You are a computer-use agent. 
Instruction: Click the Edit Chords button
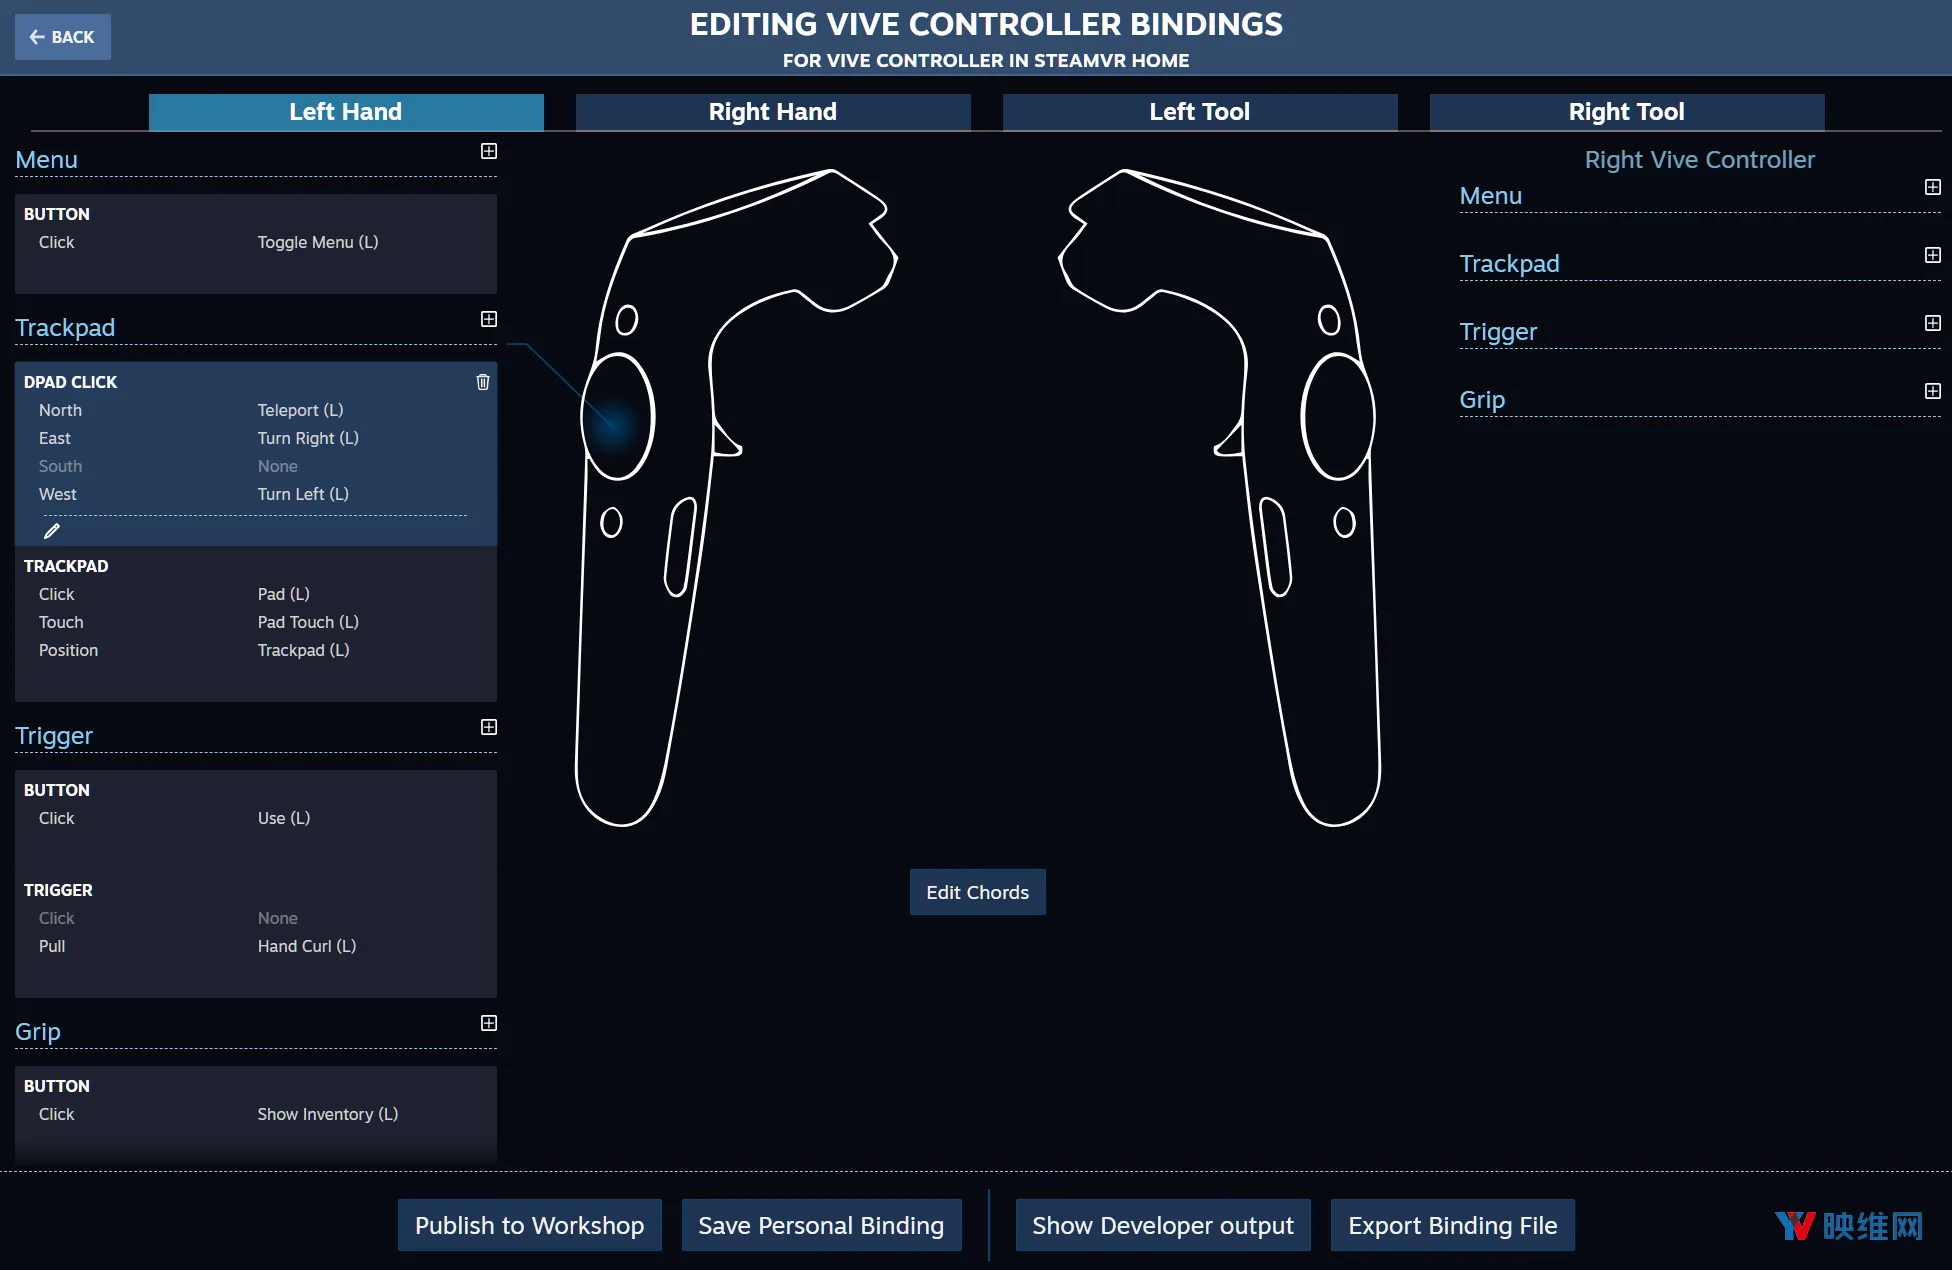click(x=978, y=892)
